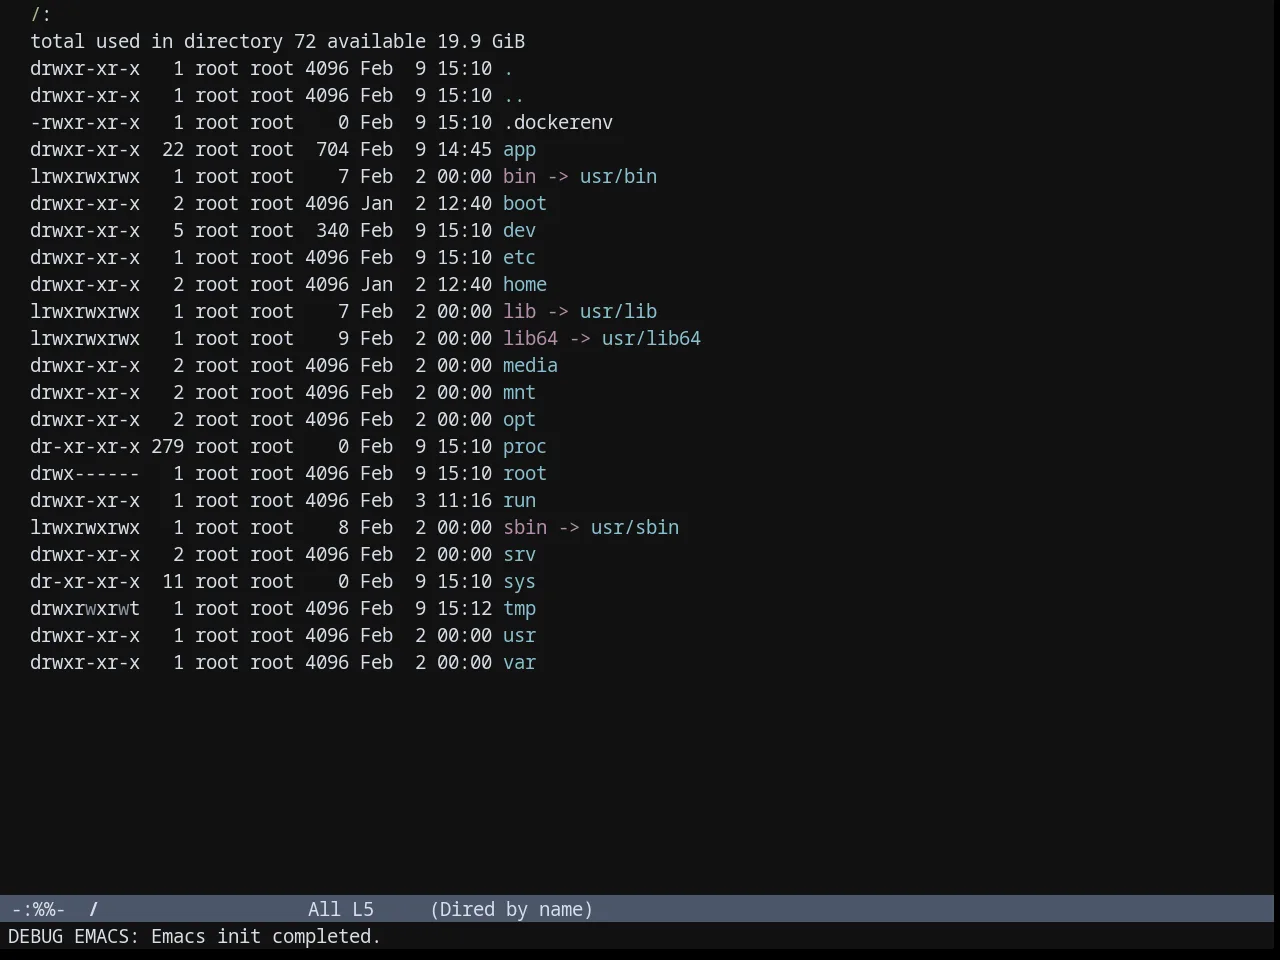Click the 'Dired by name' mode indicator
The height and width of the screenshot is (960, 1280).
[x=511, y=910]
